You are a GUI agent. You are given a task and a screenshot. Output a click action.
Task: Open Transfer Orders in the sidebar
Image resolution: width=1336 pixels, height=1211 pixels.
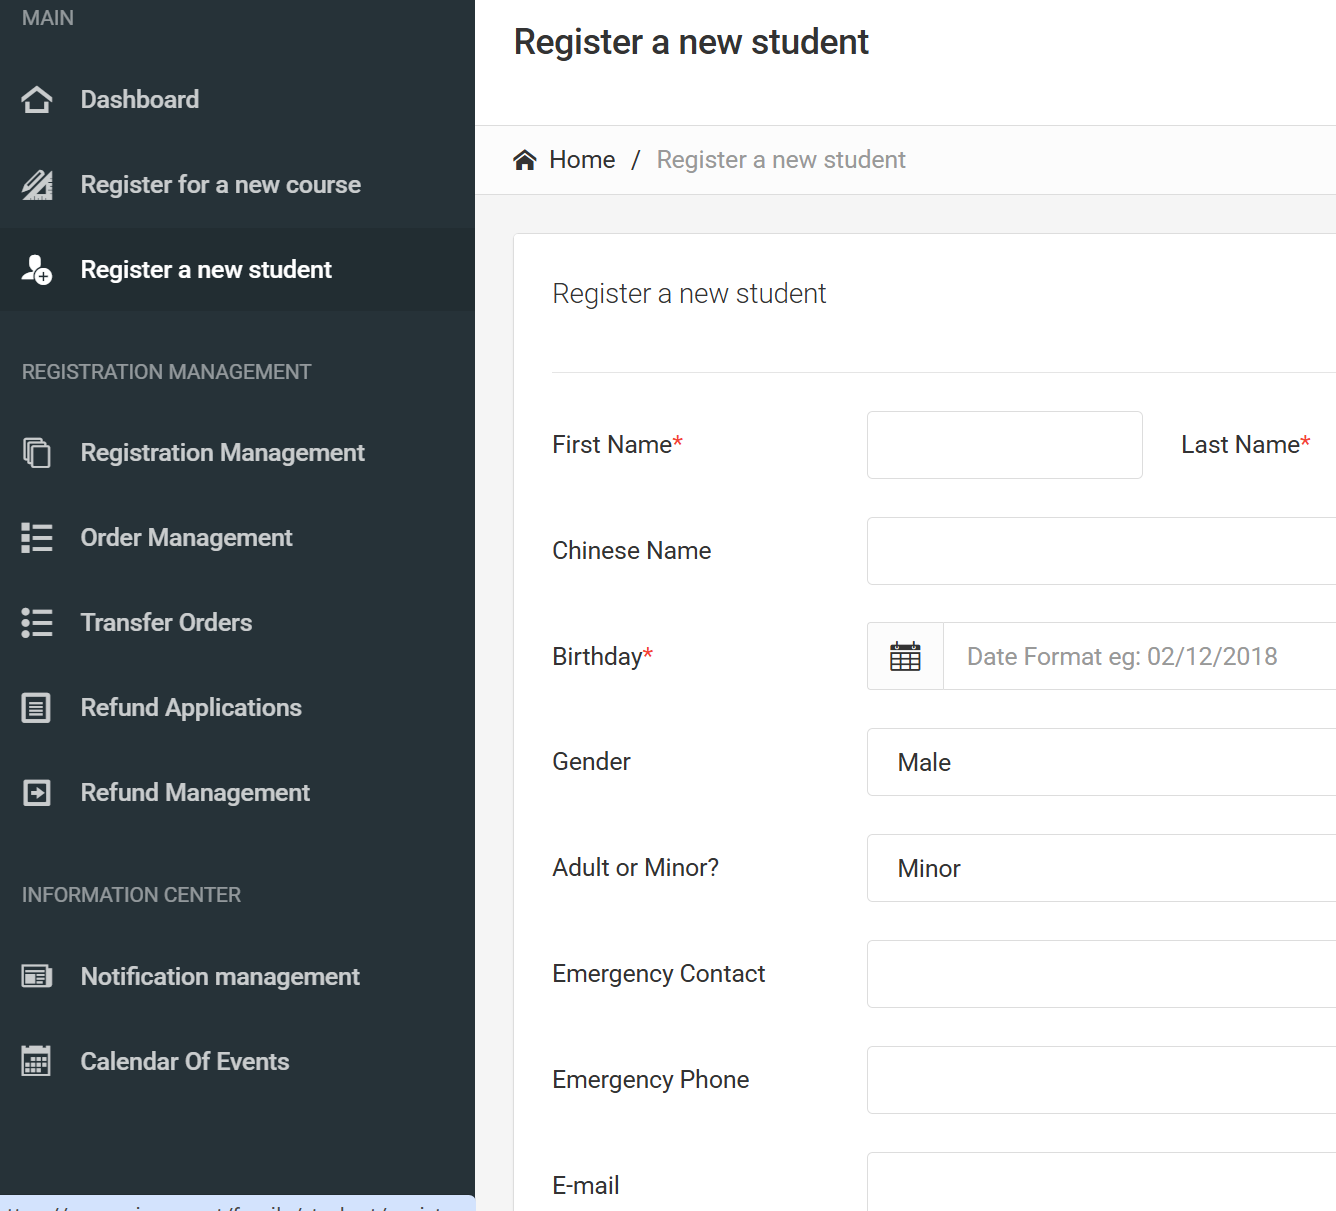point(166,623)
